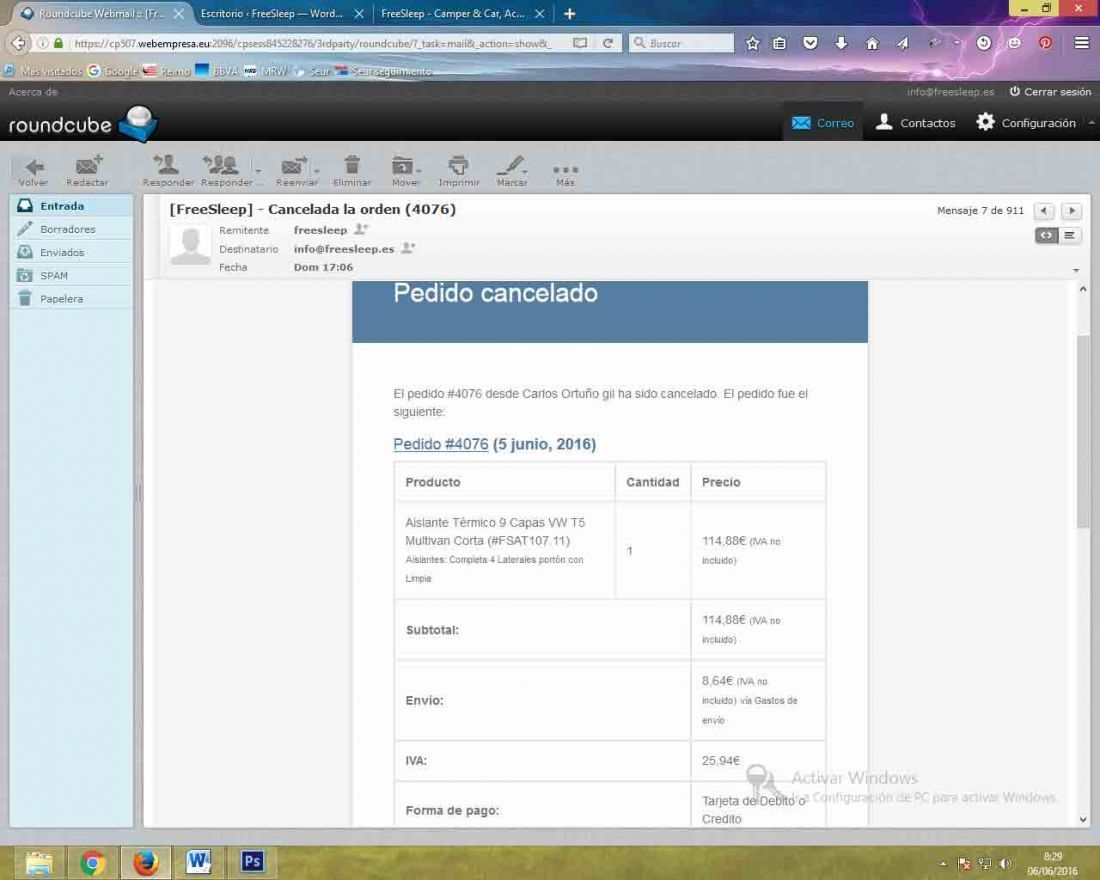Image resolution: width=1100 pixels, height=880 pixels.
Task: Go to previous message arrow
Action: pyautogui.click(x=1044, y=211)
